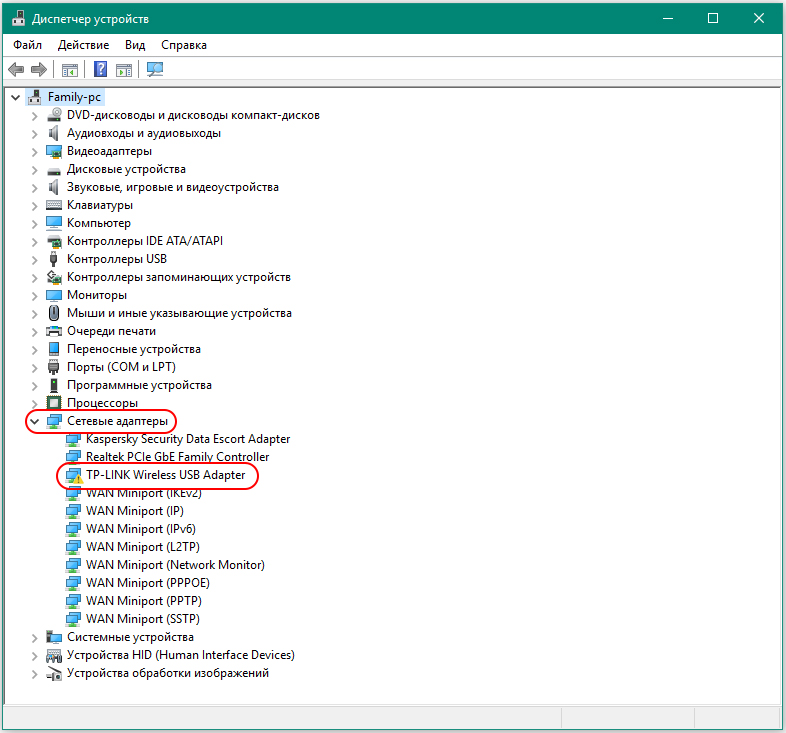Viewport: 786px width, 733px height.
Task: Click the processor chip icon beside Процессоры
Action: pos(54,403)
